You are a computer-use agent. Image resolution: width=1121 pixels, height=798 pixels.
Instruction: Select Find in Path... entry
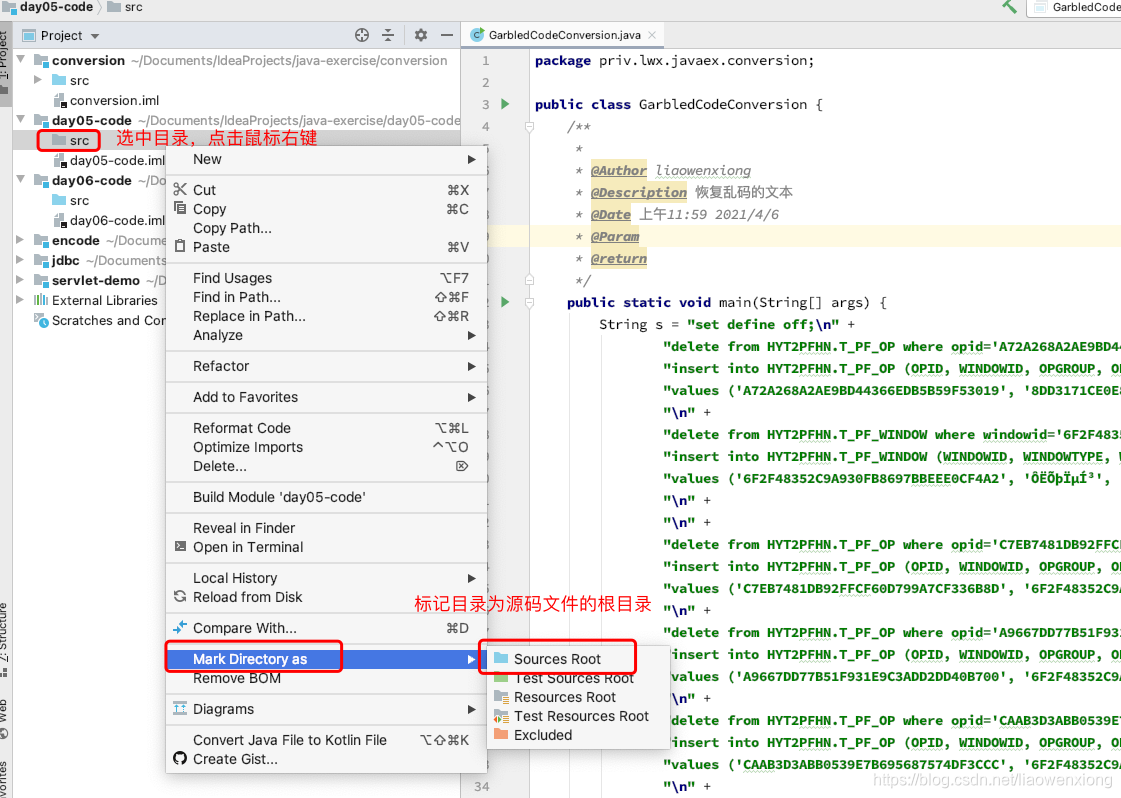tap(326, 297)
